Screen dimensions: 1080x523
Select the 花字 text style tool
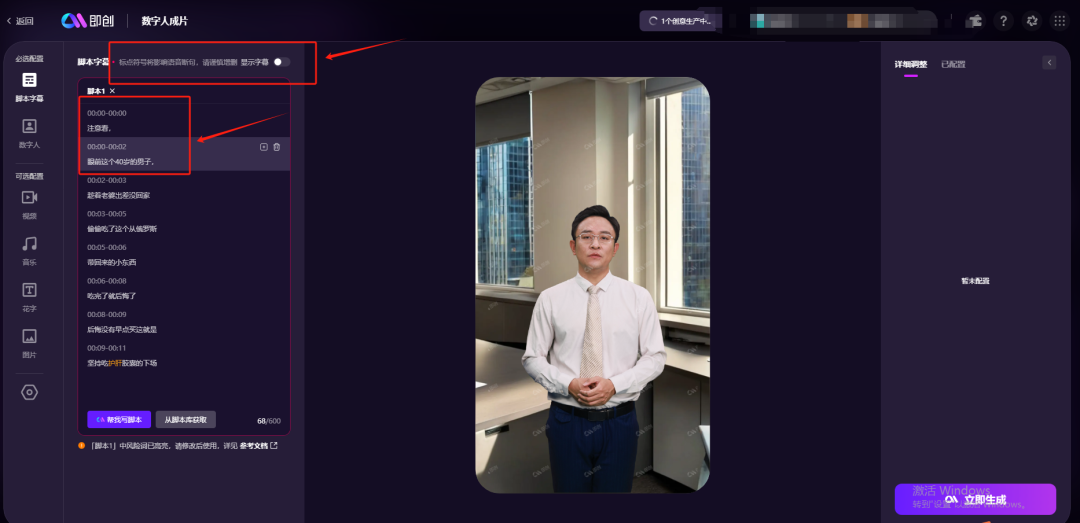pyautogui.click(x=29, y=295)
